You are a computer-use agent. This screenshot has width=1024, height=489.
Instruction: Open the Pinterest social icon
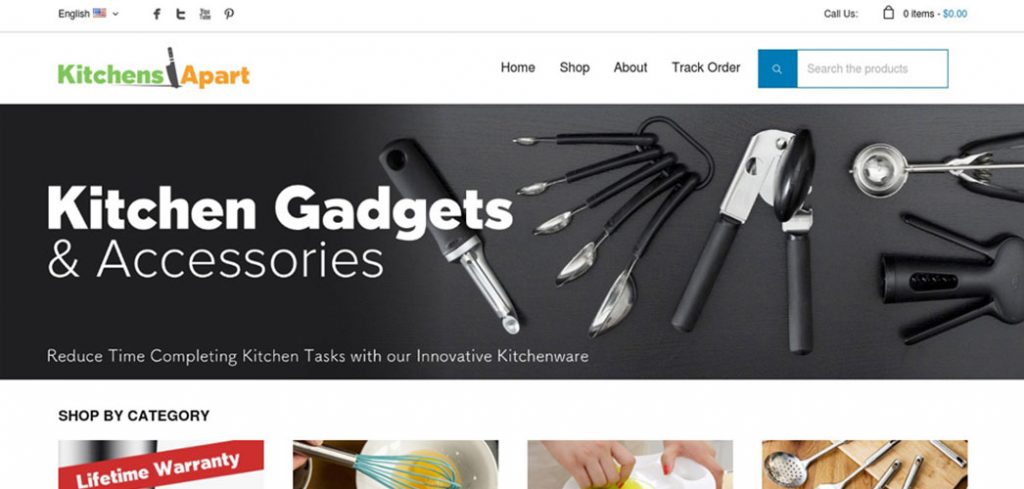point(229,14)
